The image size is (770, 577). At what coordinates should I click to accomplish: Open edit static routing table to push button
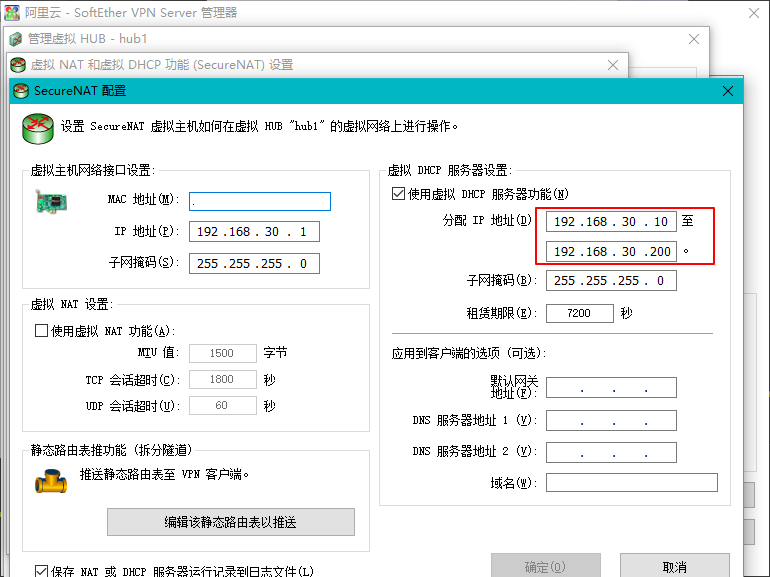(x=231, y=522)
